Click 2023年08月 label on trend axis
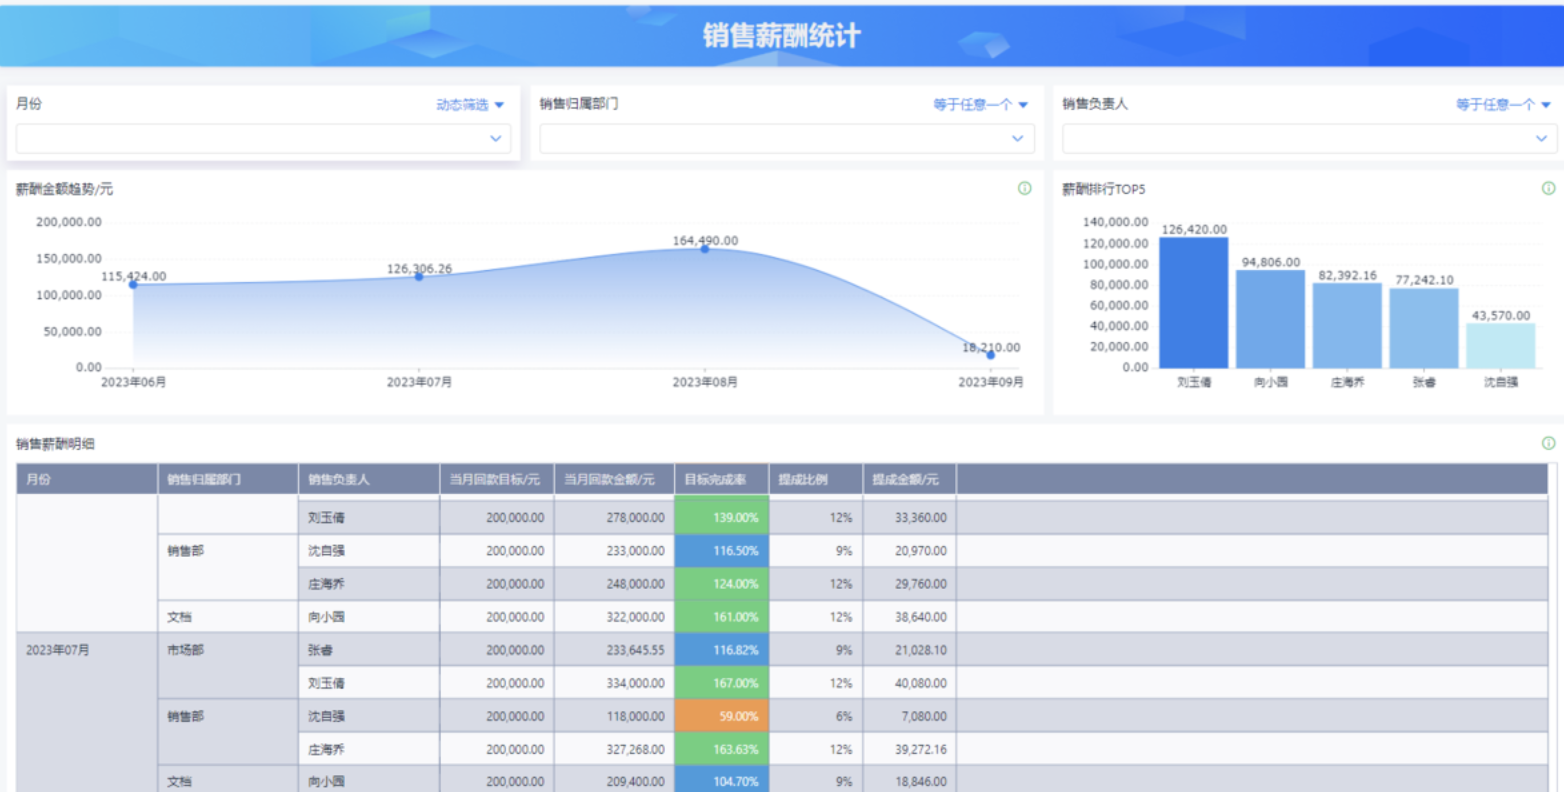Screen dimensions: 1564x792 pos(705,382)
